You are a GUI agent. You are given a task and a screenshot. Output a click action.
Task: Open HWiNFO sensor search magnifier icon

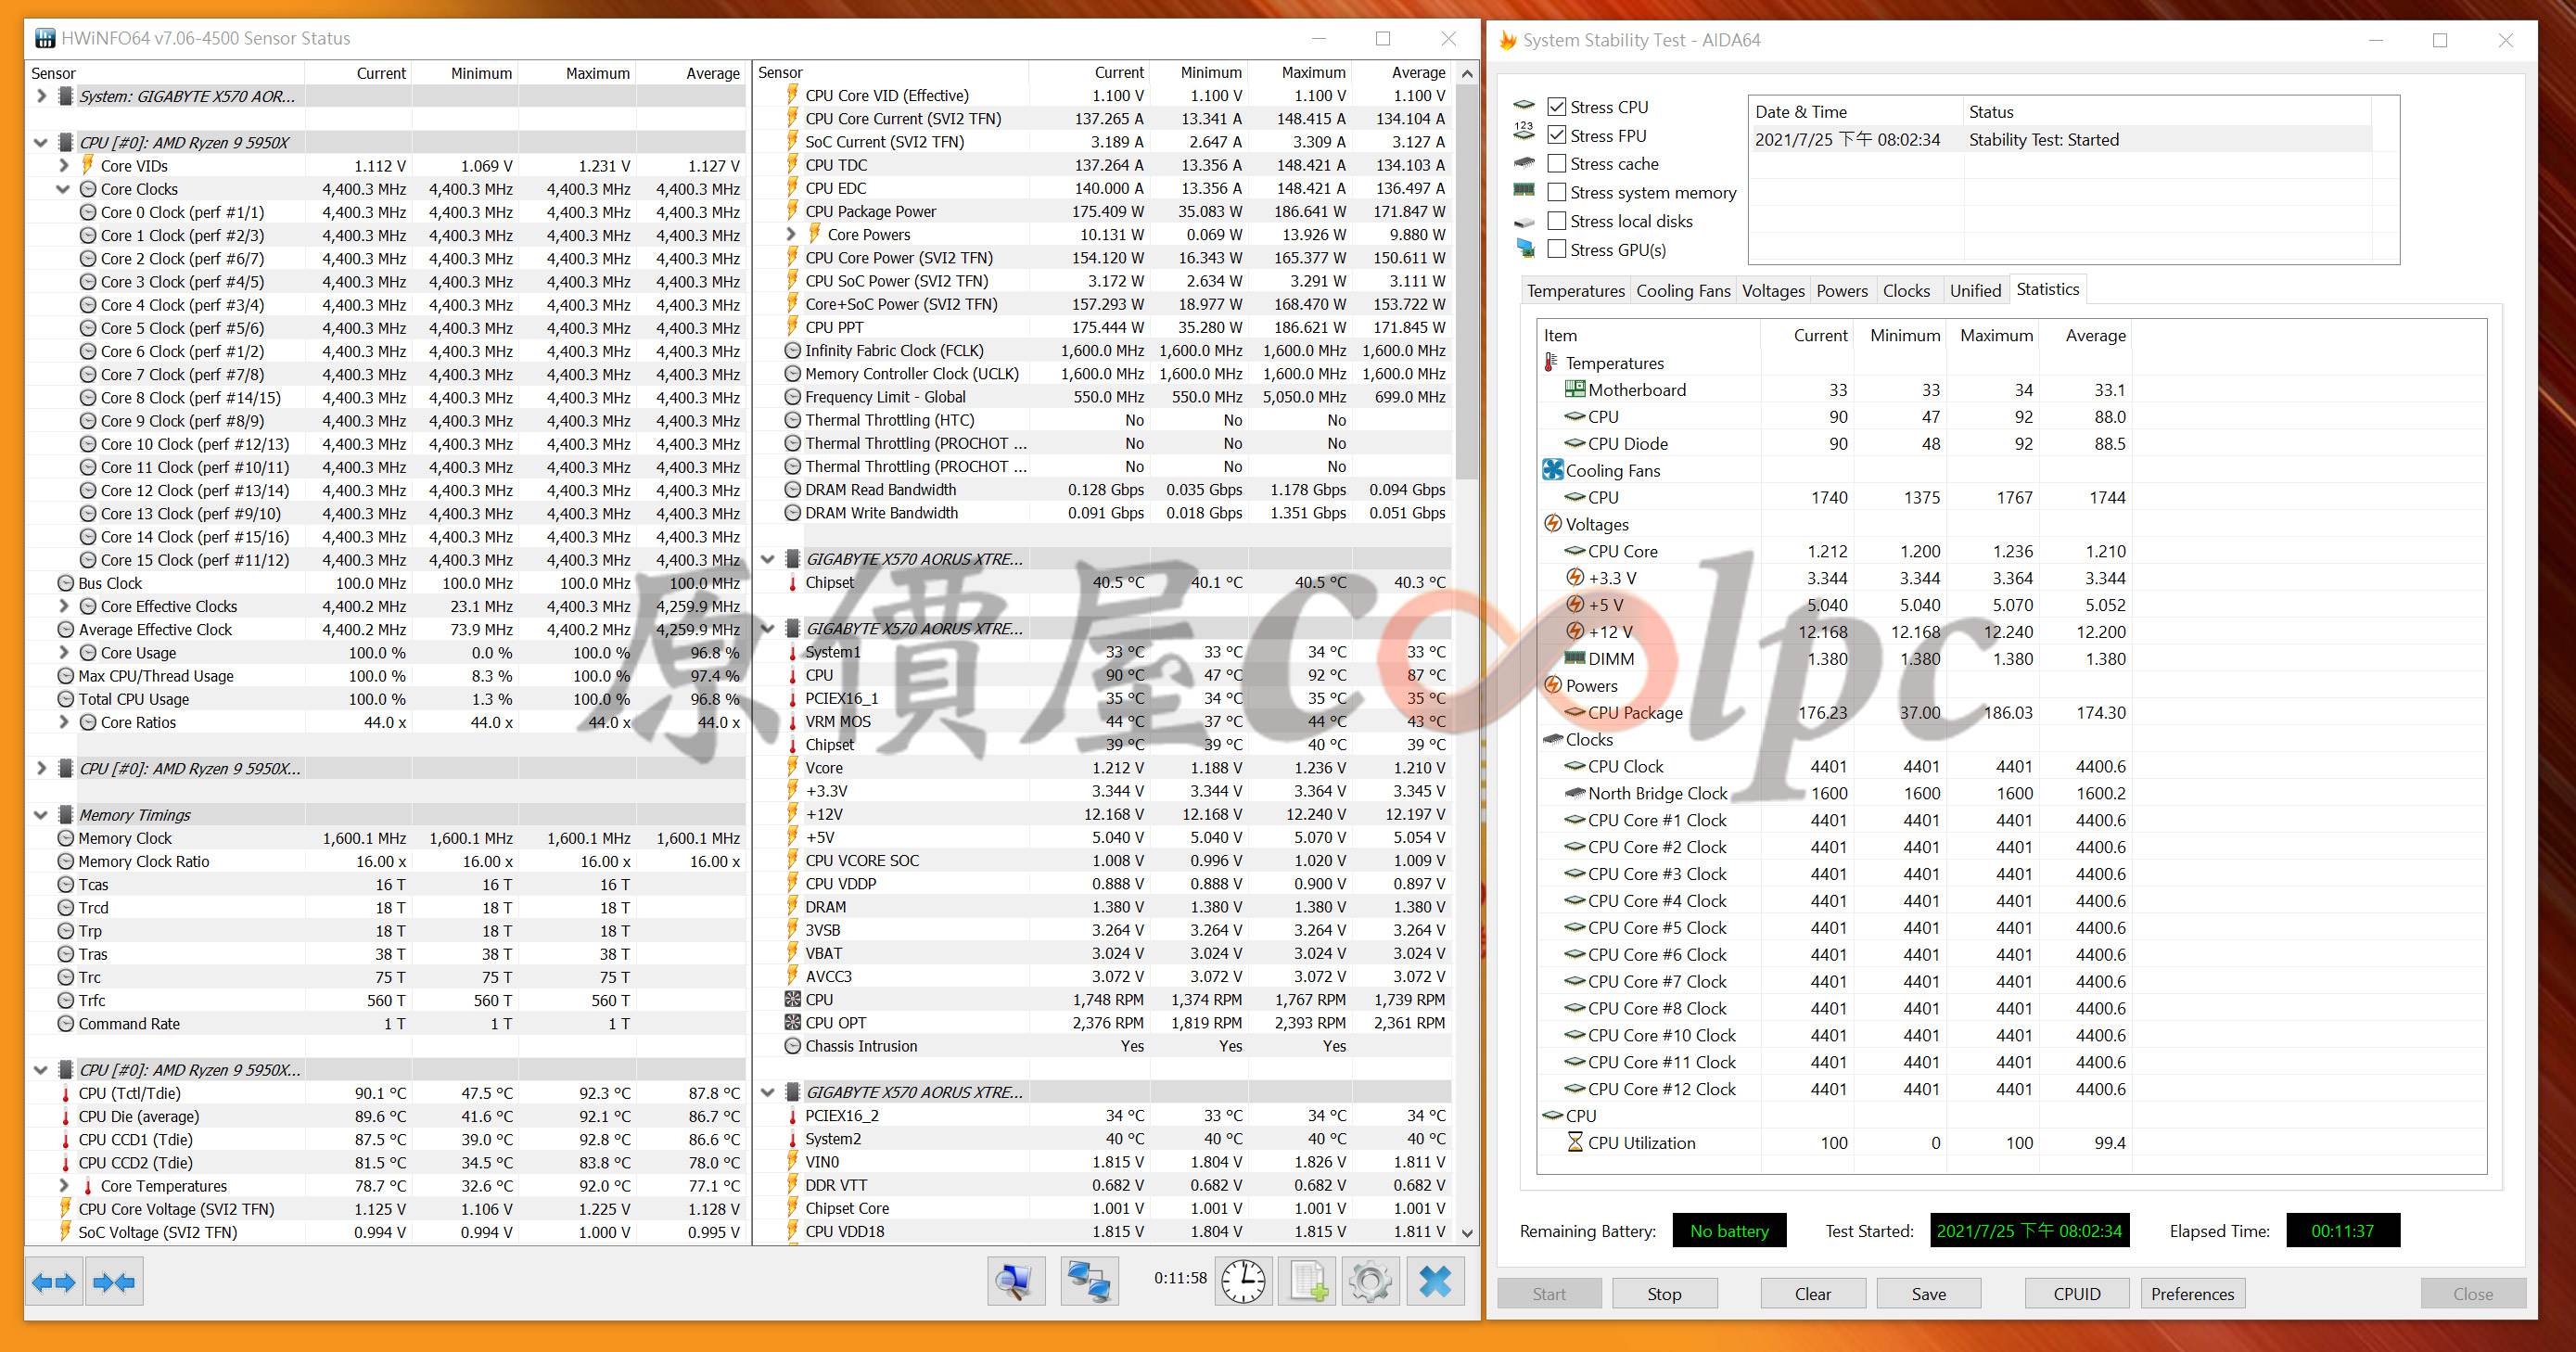(1015, 1281)
